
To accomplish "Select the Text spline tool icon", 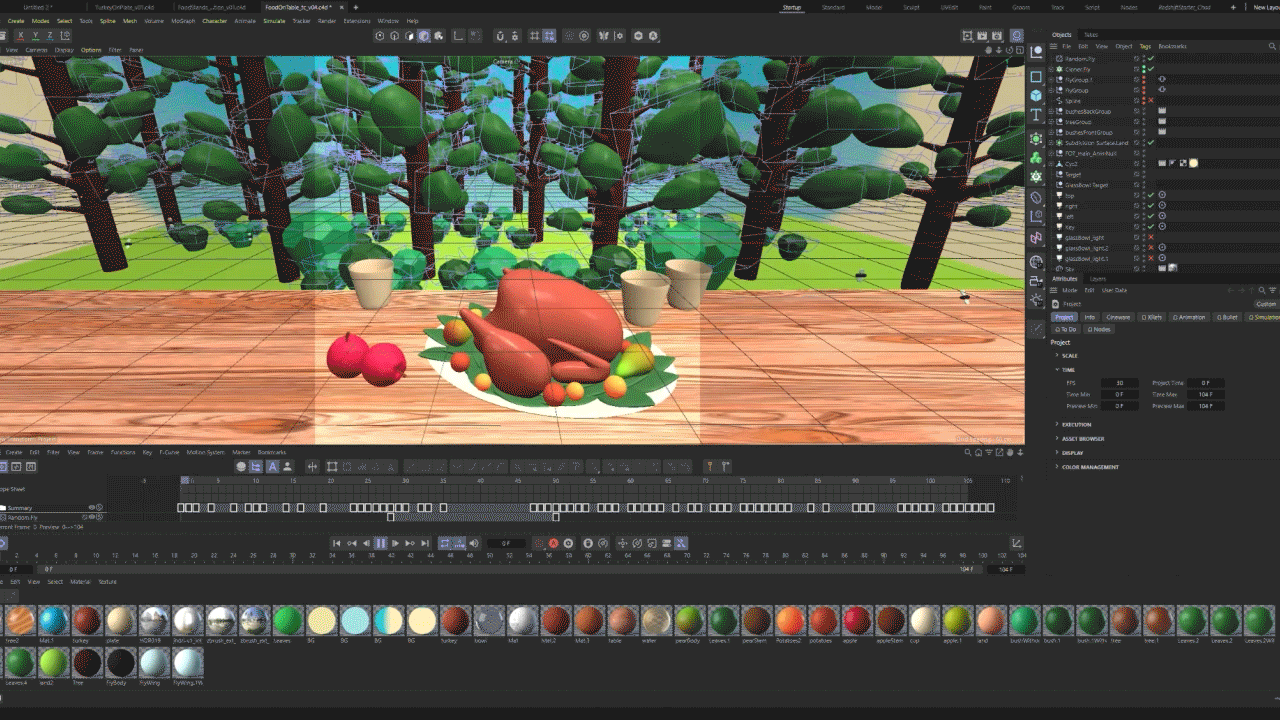I will tap(1036, 115).
